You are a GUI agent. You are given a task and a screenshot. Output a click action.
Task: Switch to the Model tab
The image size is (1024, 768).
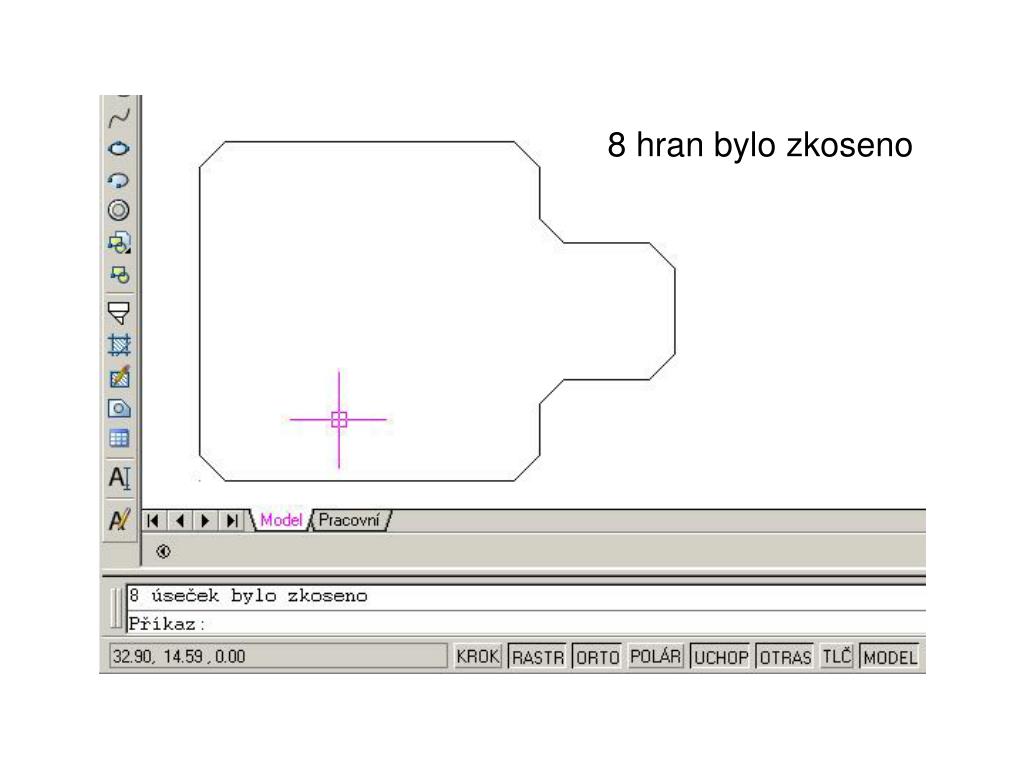[x=281, y=520]
